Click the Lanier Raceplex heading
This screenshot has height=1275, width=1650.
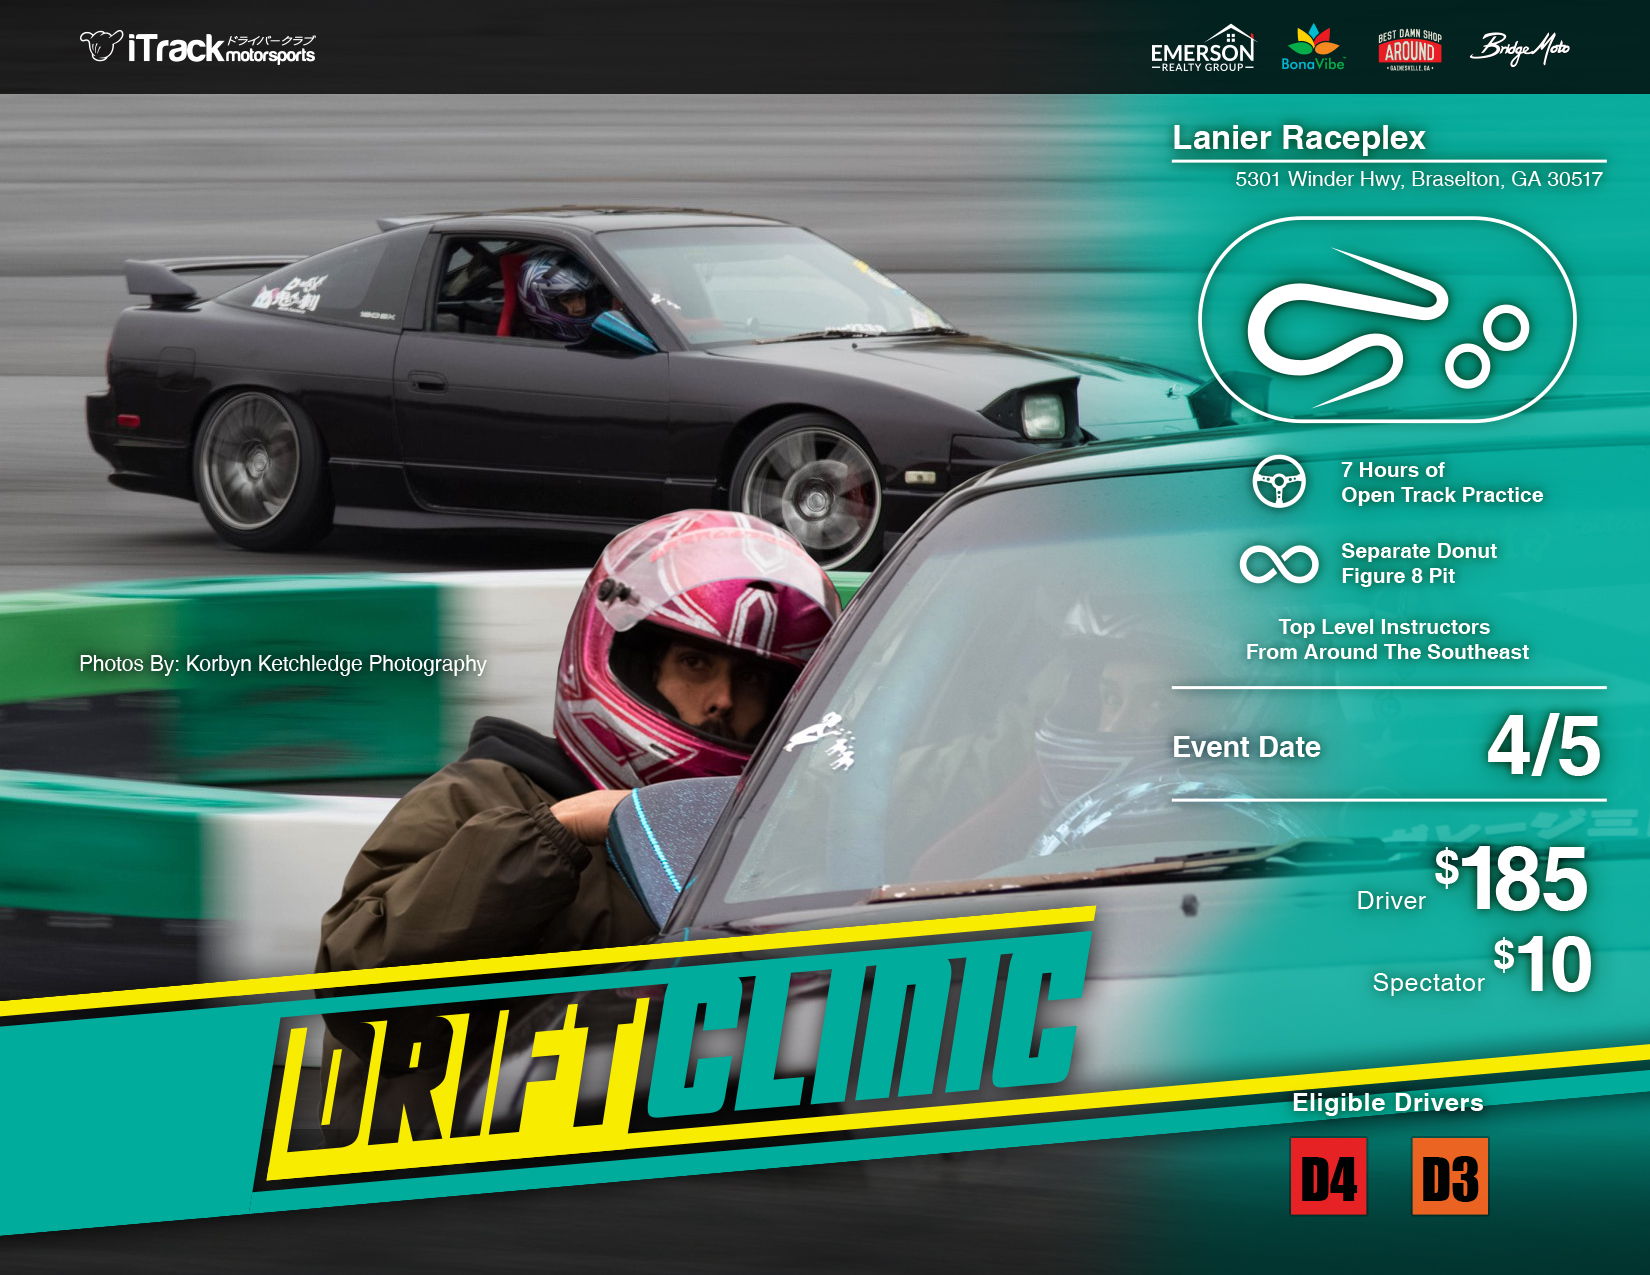1298,137
